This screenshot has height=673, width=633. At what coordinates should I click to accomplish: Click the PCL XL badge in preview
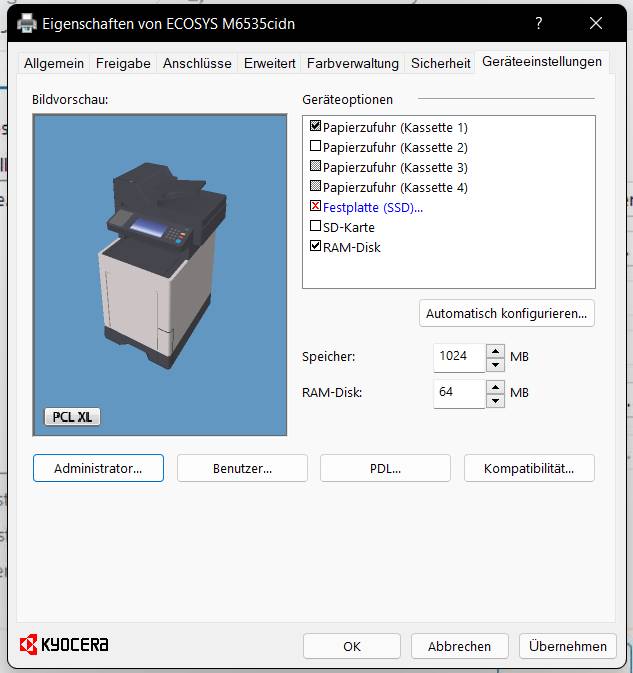click(73, 417)
